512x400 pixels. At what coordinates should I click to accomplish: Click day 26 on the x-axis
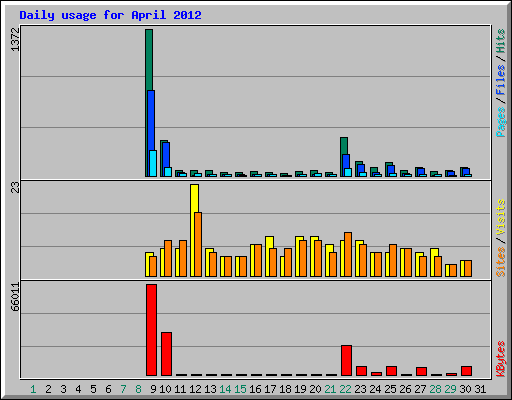click(405, 389)
